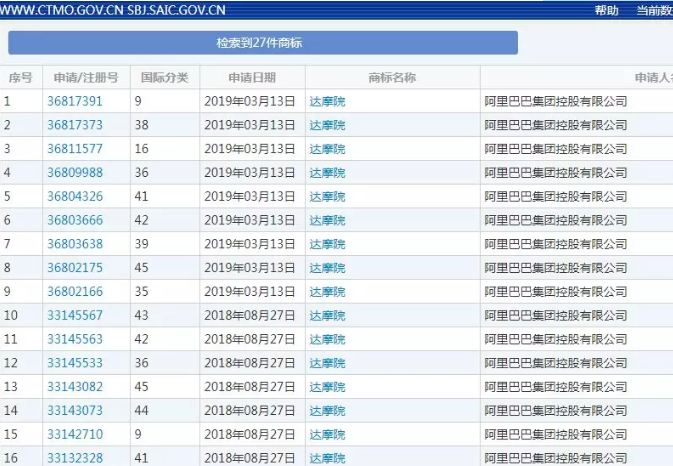Select class 35 cell in row 36802166
The width and height of the screenshot is (673, 466).
165,291
